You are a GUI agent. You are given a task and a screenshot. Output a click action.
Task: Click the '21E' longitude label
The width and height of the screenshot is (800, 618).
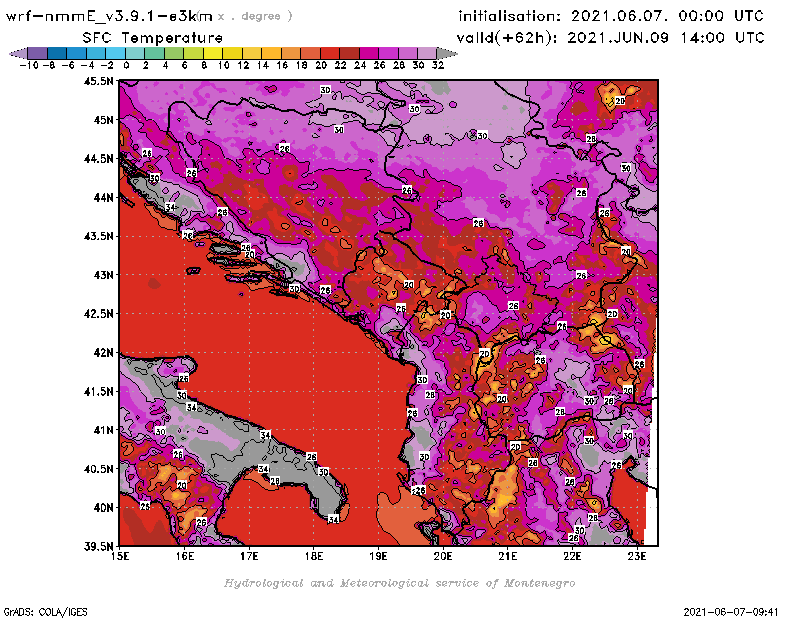pyautogui.click(x=508, y=556)
